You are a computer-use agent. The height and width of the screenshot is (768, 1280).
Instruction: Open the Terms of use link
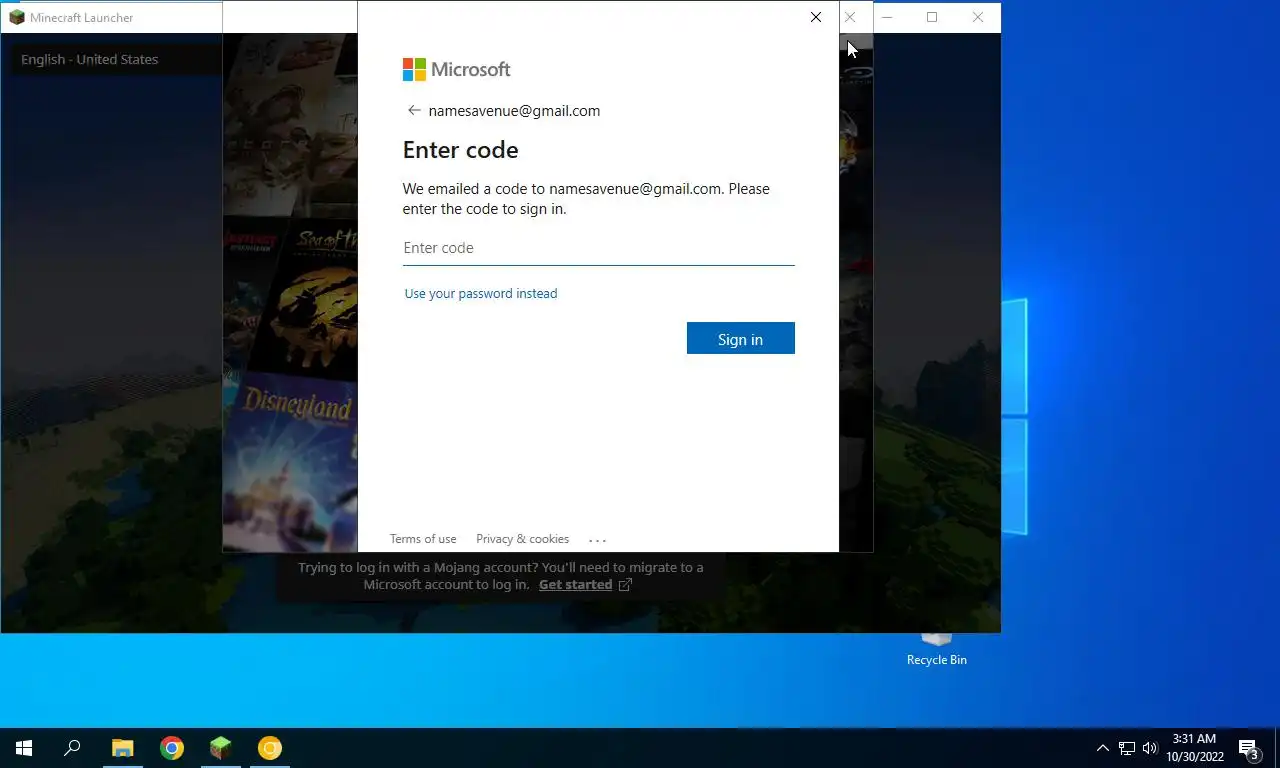(423, 539)
